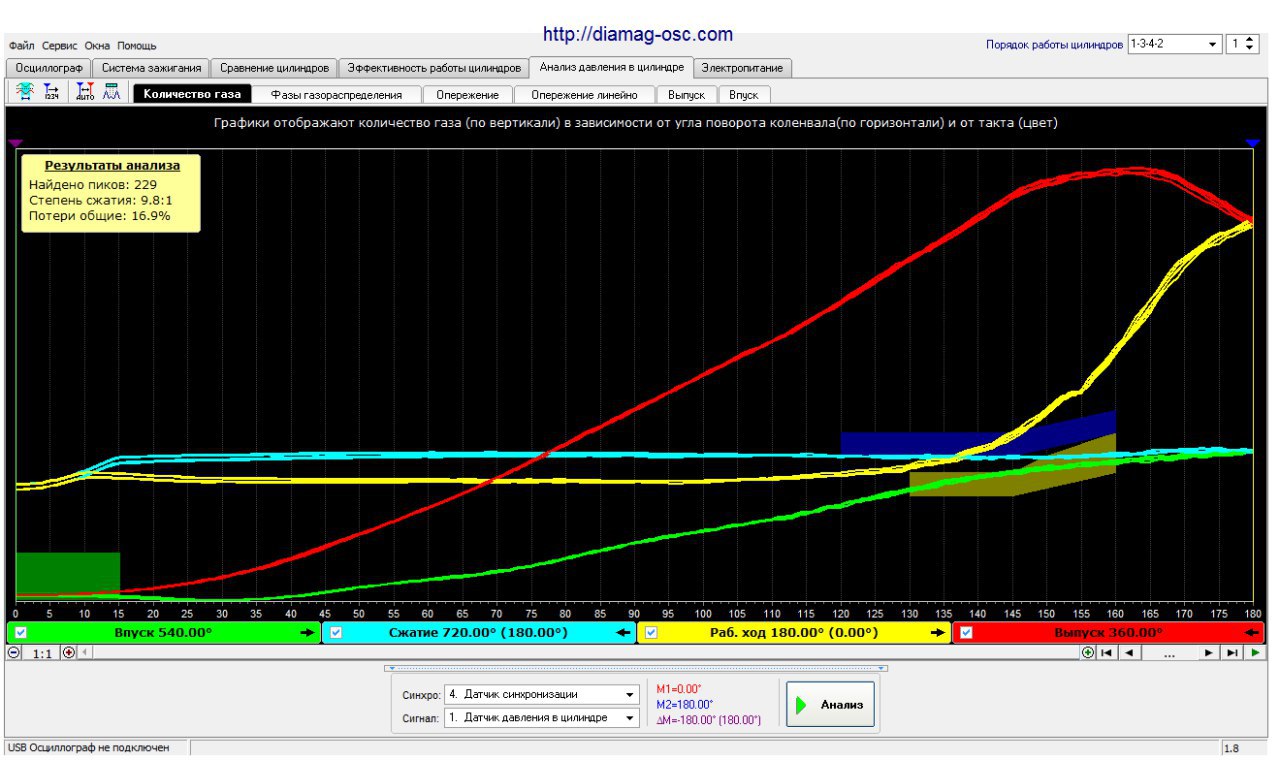The image size is (1280, 760).
Task: Click the AUTO markers toolbar icon
Action: click(x=85, y=92)
